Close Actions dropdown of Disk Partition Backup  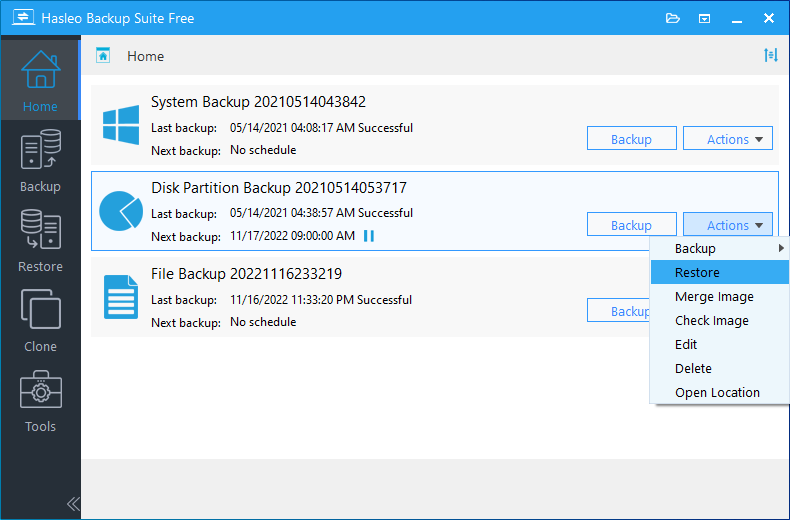[x=728, y=225]
